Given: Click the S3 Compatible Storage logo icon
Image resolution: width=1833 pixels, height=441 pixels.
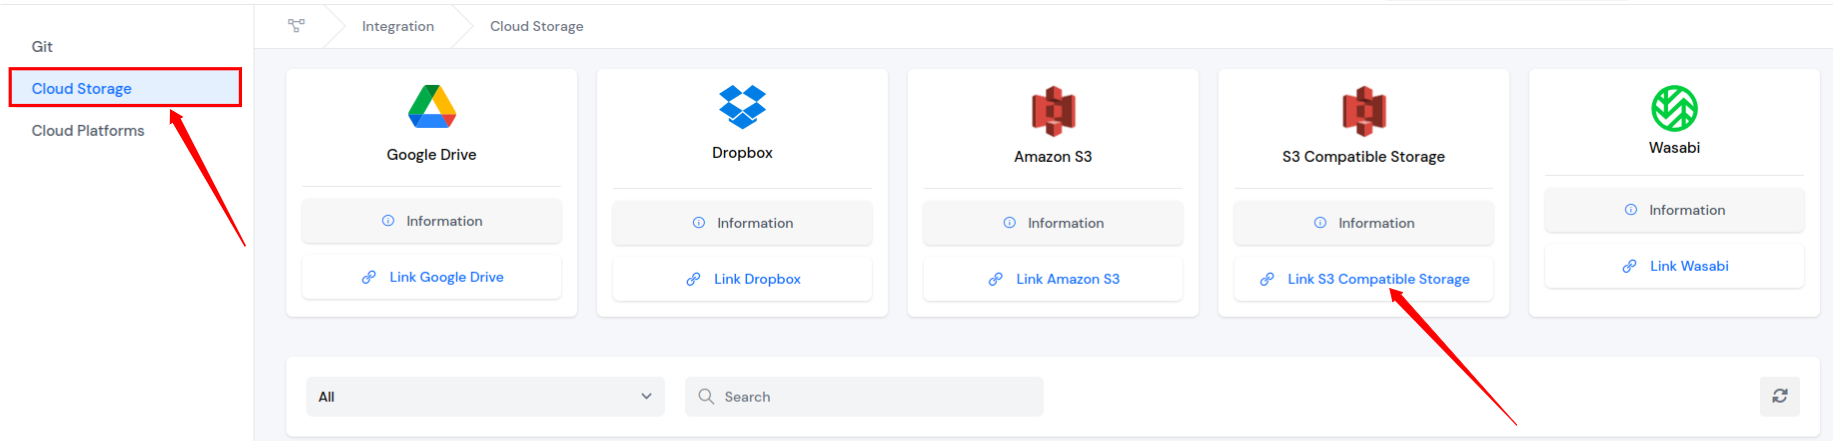Looking at the screenshot, I should (1364, 110).
